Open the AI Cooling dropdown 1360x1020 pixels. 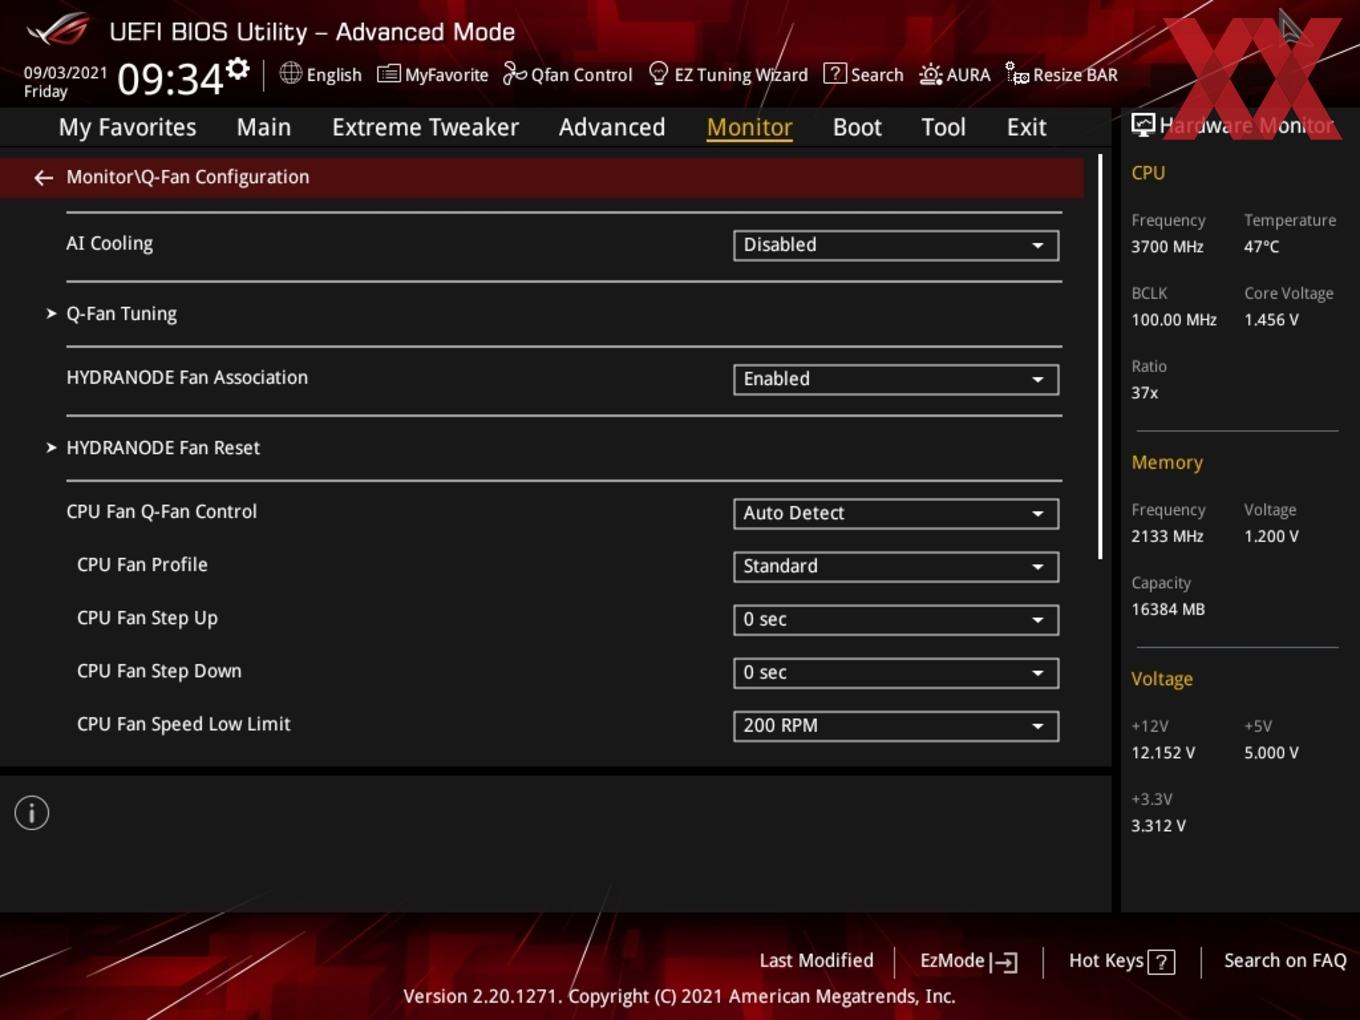coord(896,245)
